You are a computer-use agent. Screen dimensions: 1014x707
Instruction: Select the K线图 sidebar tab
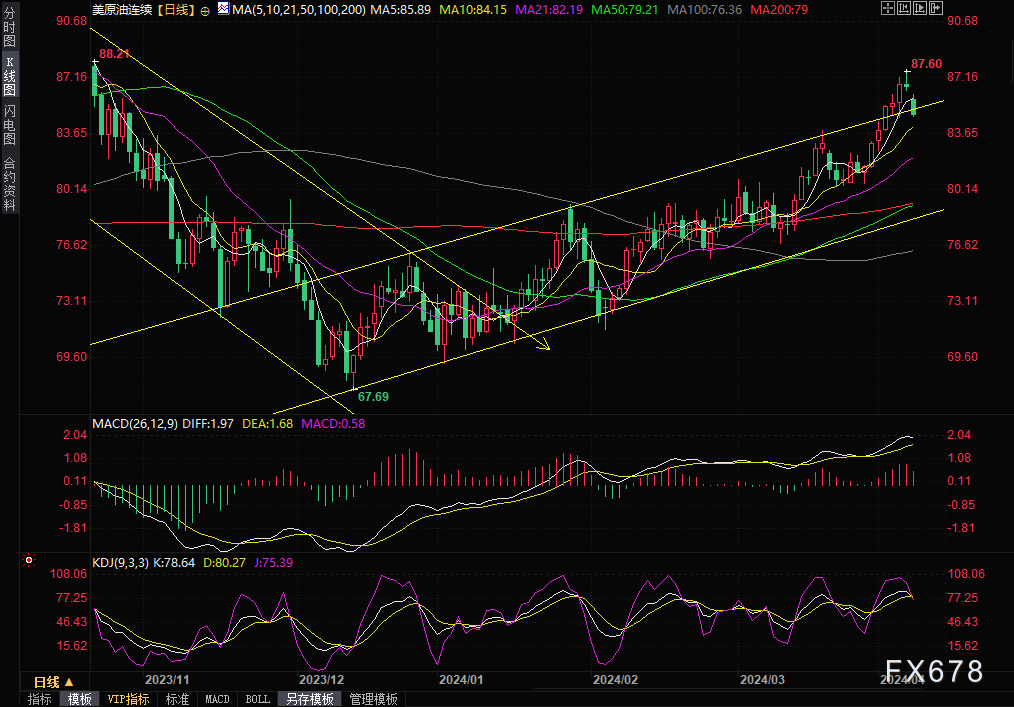(x=9, y=78)
